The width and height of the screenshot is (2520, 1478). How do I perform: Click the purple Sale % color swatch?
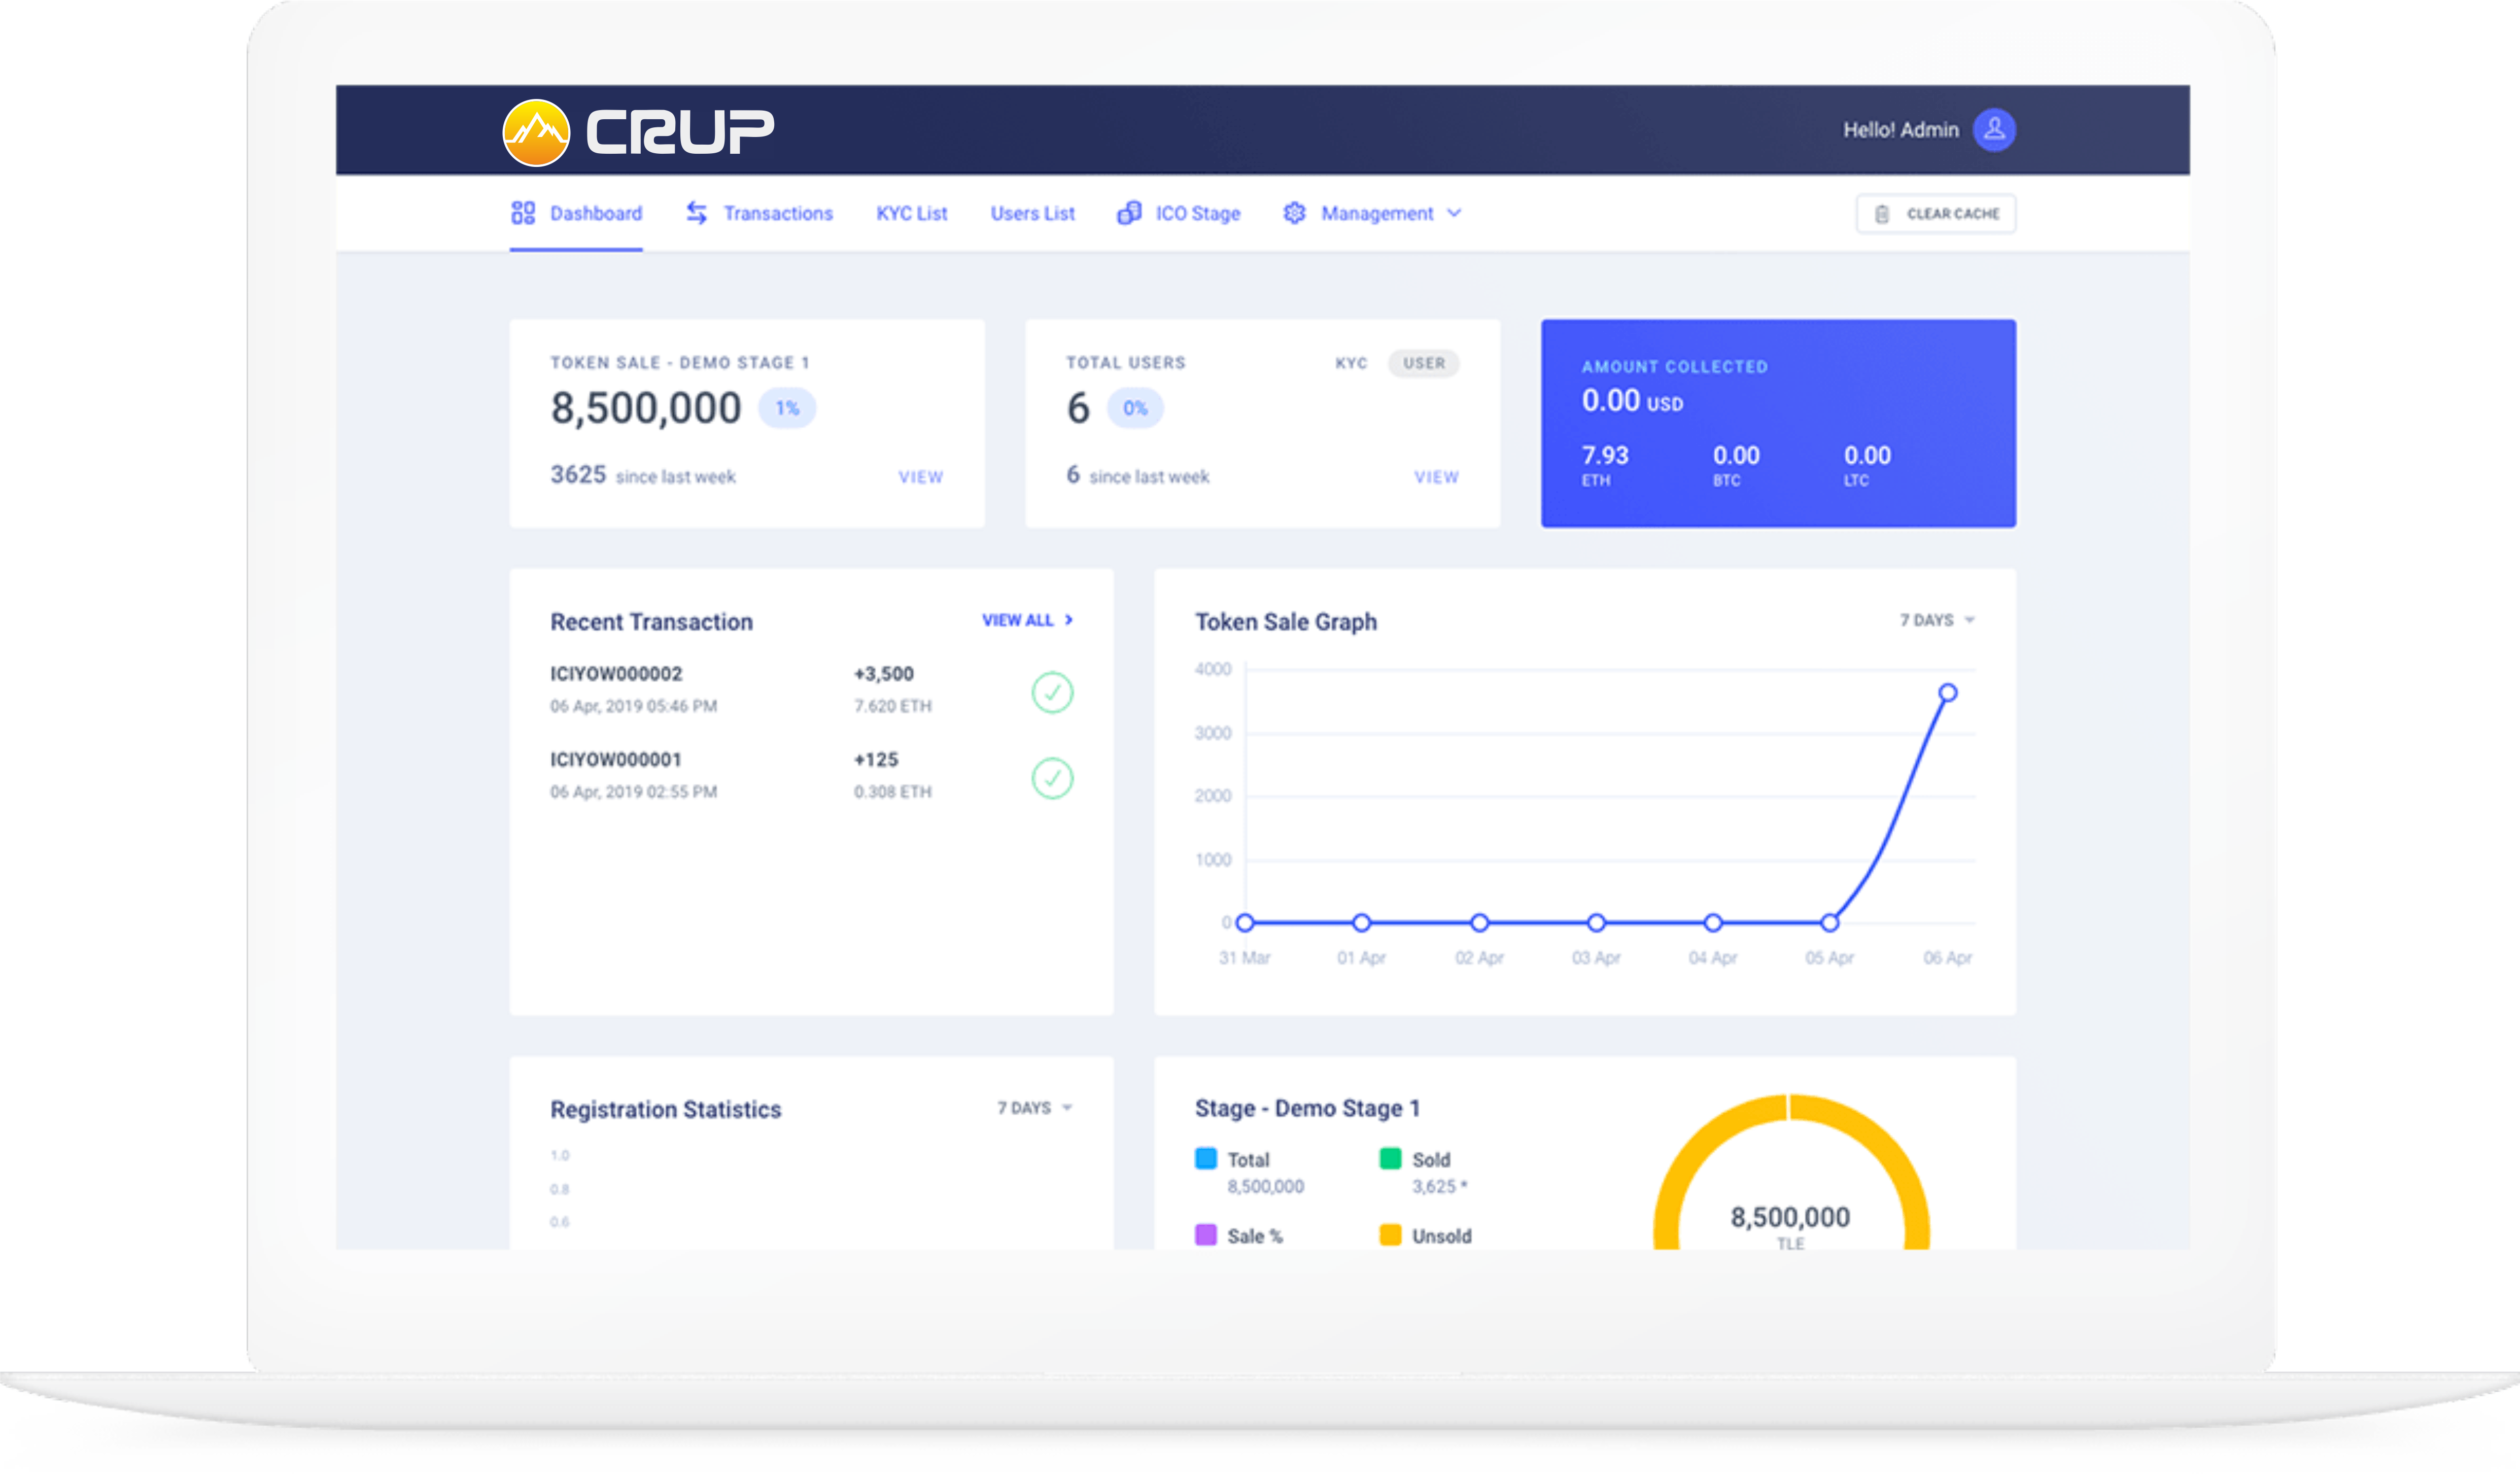tap(1206, 1236)
